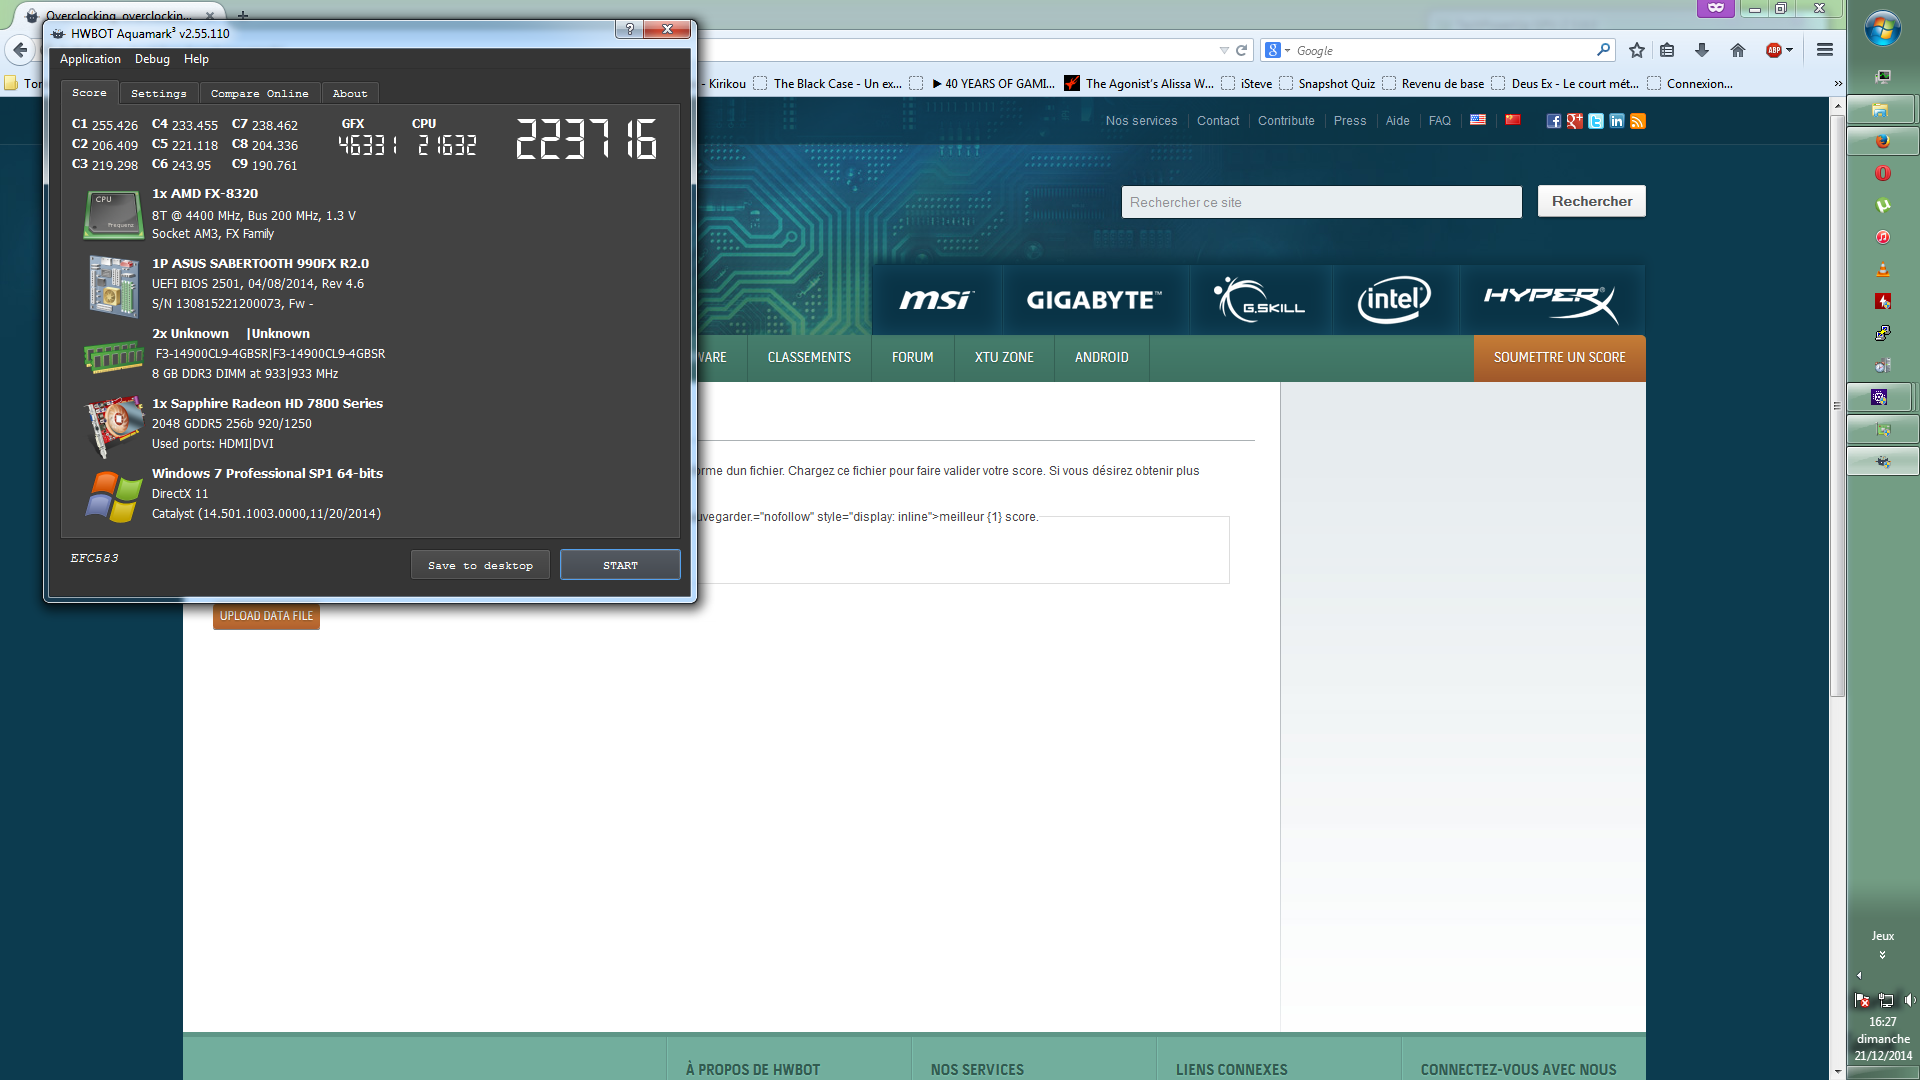The image size is (1920, 1080).
Task: Click GIGABYTE sponsor logo
Action: pyautogui.click(x=1094, y=299)
